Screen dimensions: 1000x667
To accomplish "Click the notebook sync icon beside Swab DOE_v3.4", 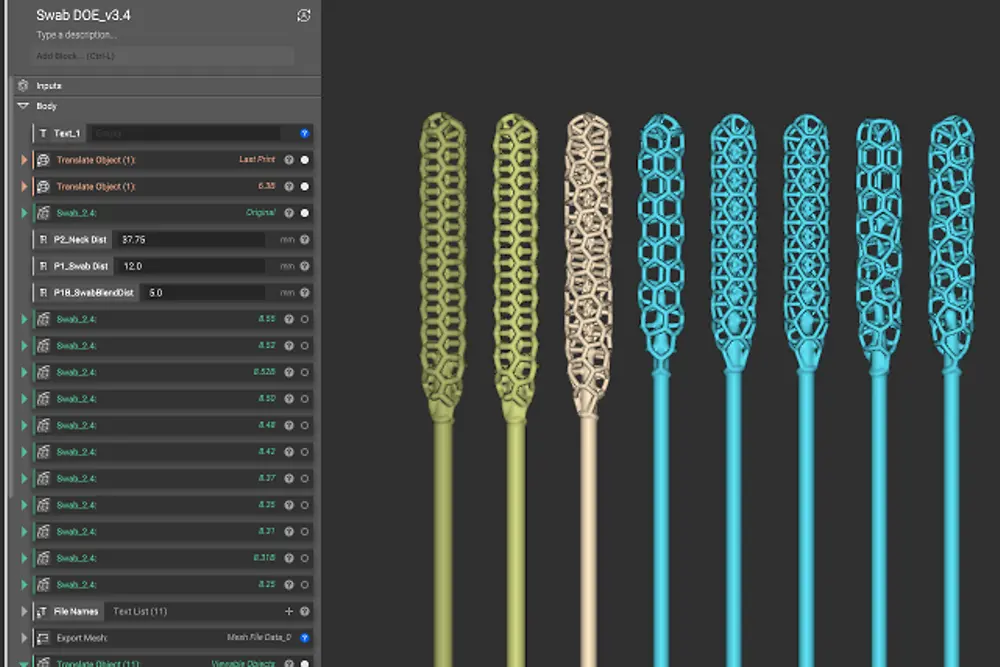I will pyautogui.click(x=304, y=15).
